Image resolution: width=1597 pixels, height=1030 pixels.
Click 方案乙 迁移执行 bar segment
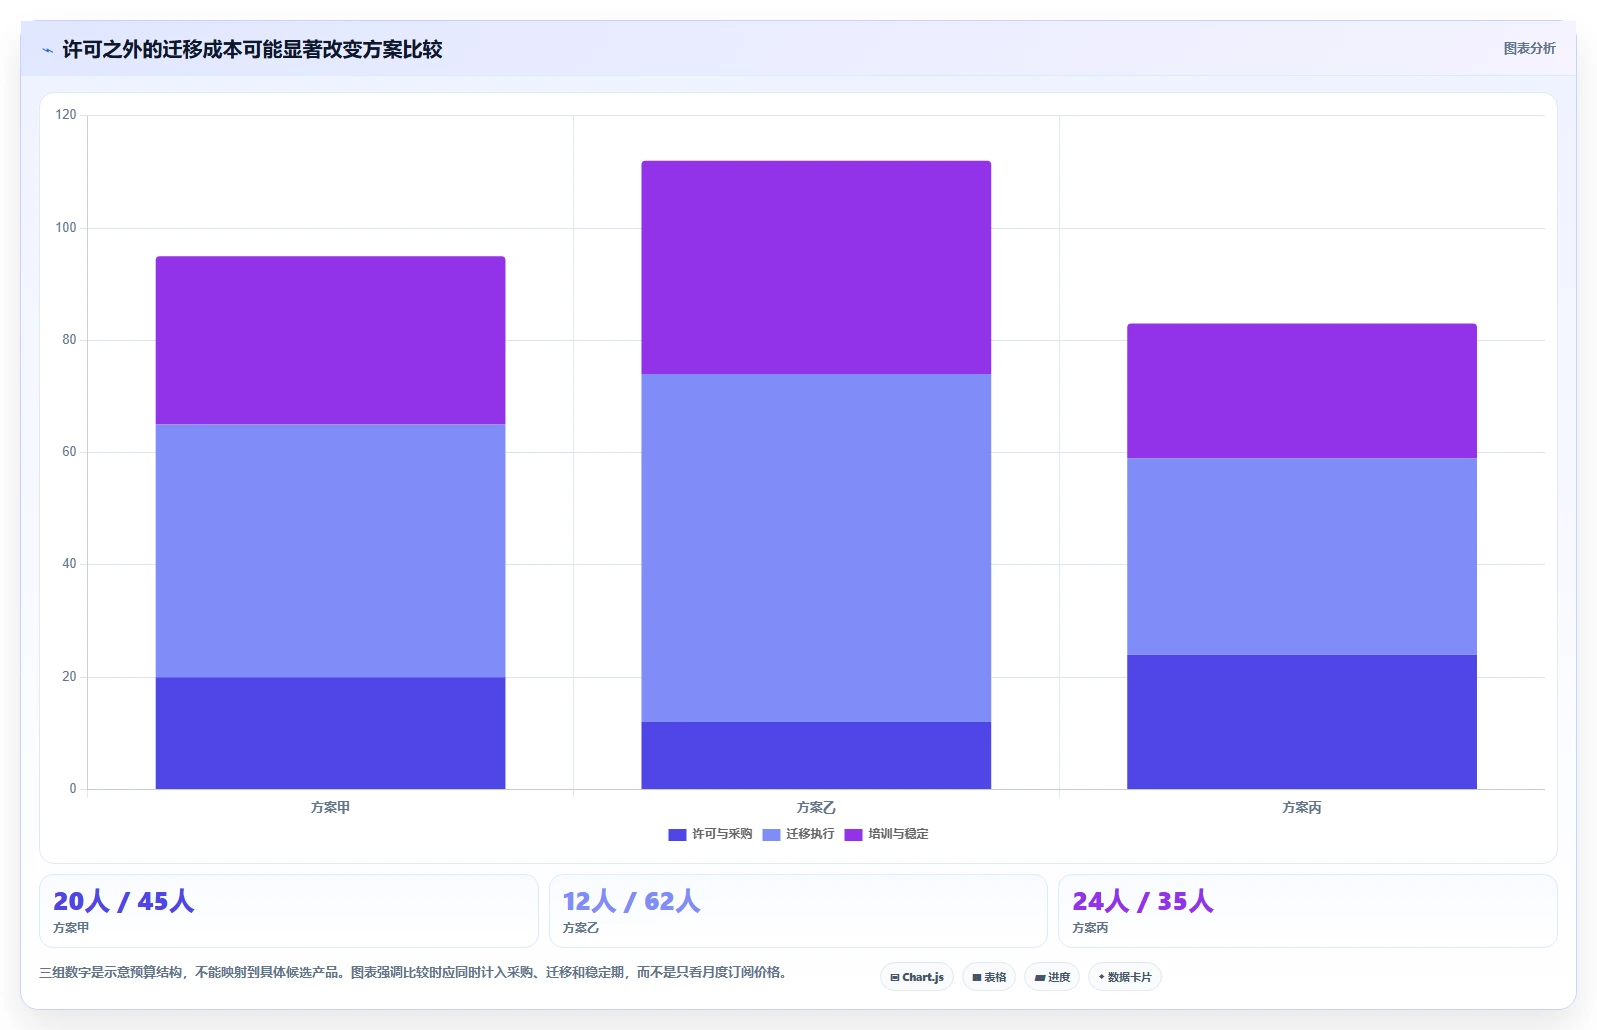click(816, 548)
